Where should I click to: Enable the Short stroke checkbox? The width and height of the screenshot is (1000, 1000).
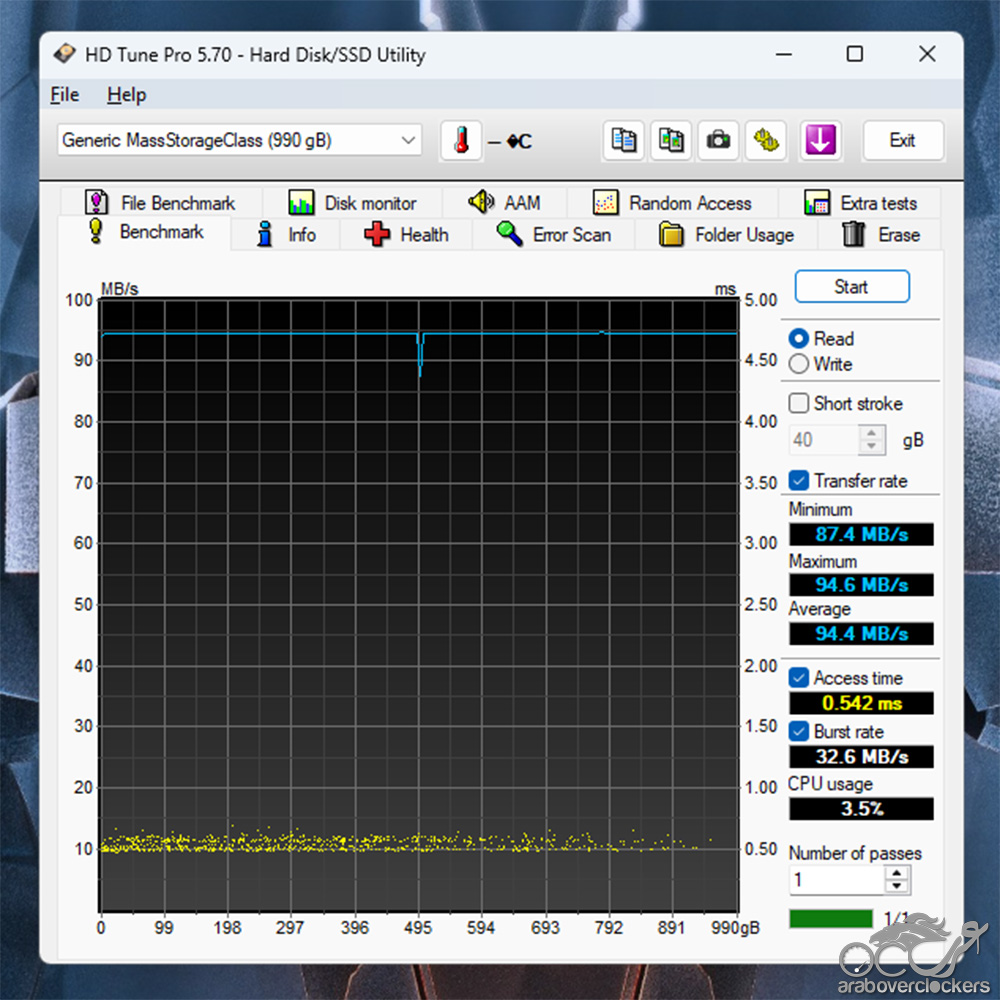(799, 404)
